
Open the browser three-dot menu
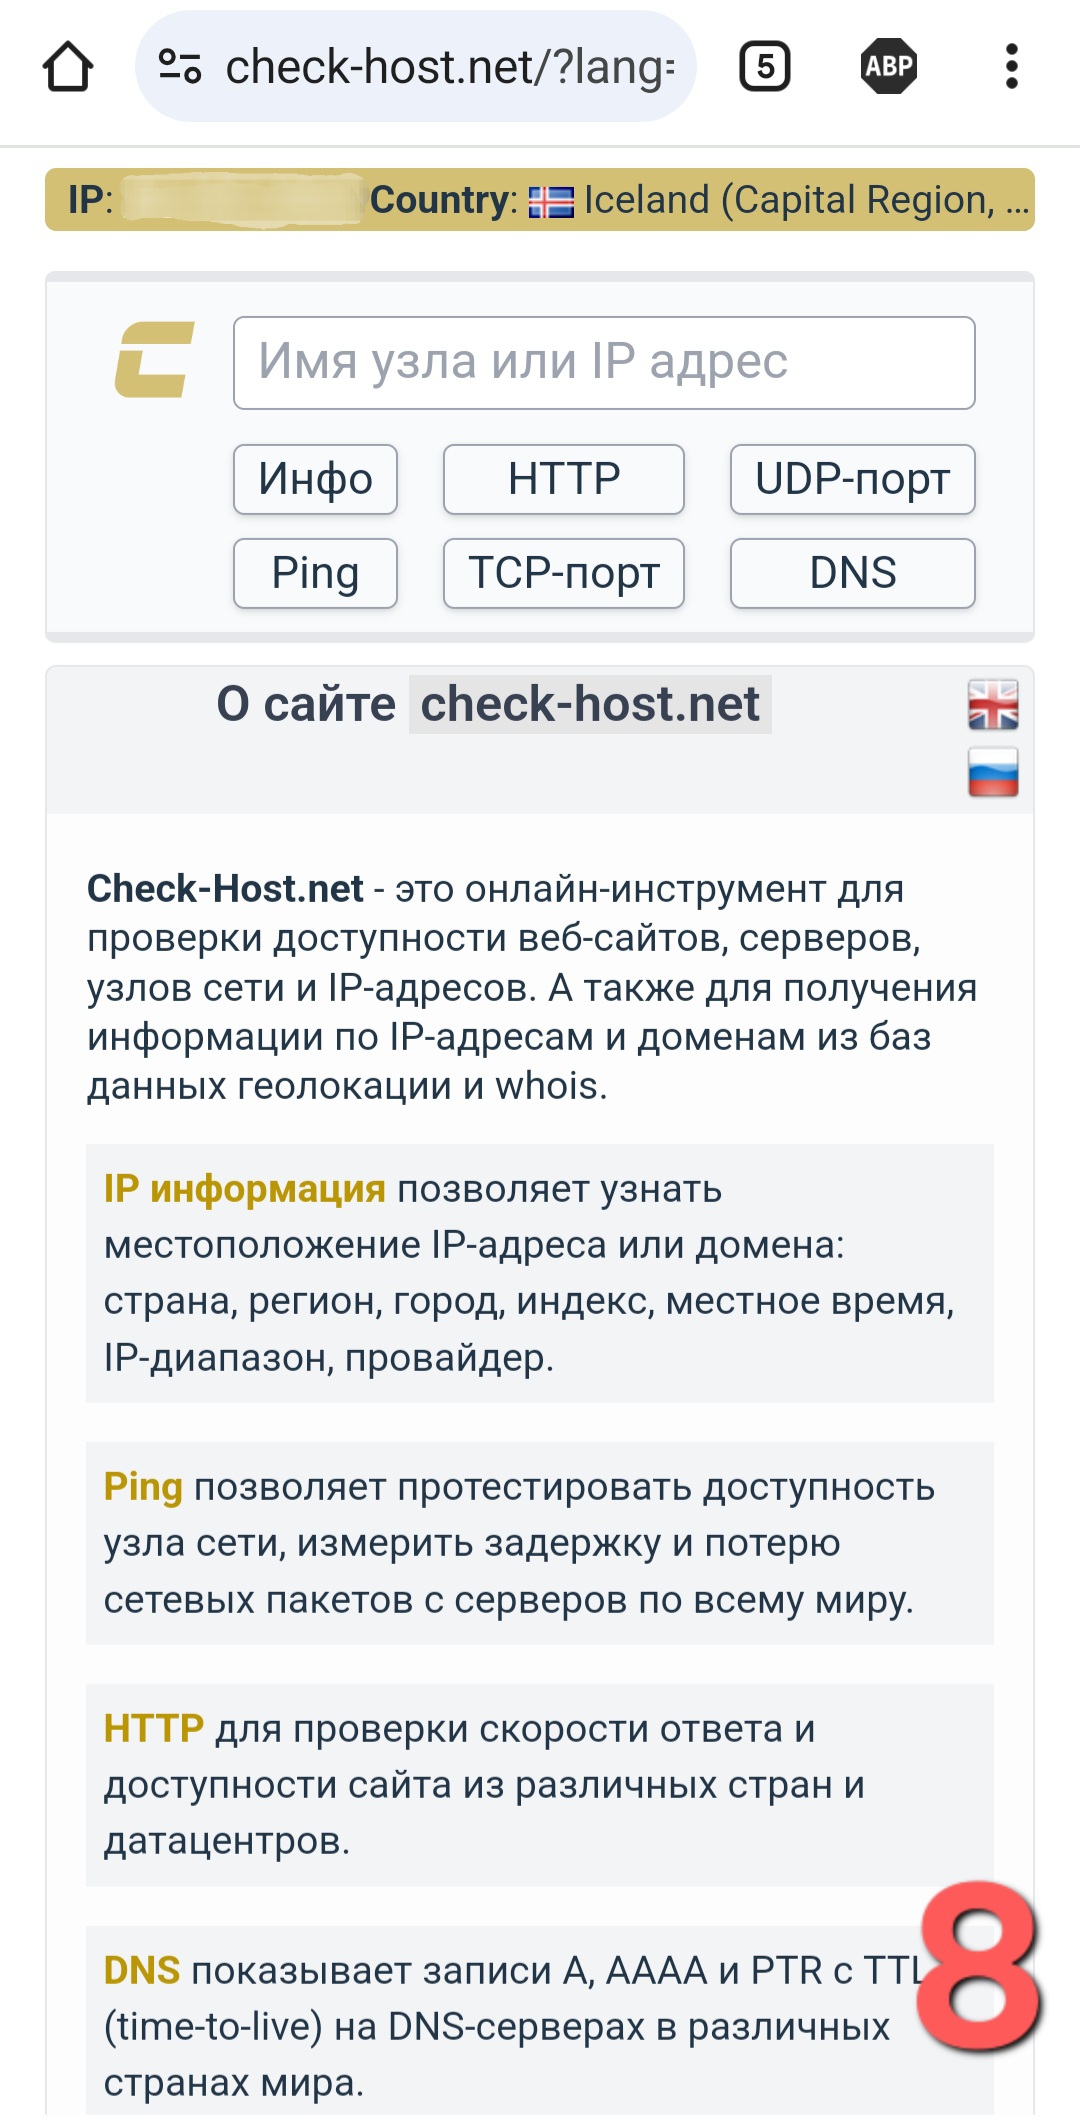click(1012, 67)
